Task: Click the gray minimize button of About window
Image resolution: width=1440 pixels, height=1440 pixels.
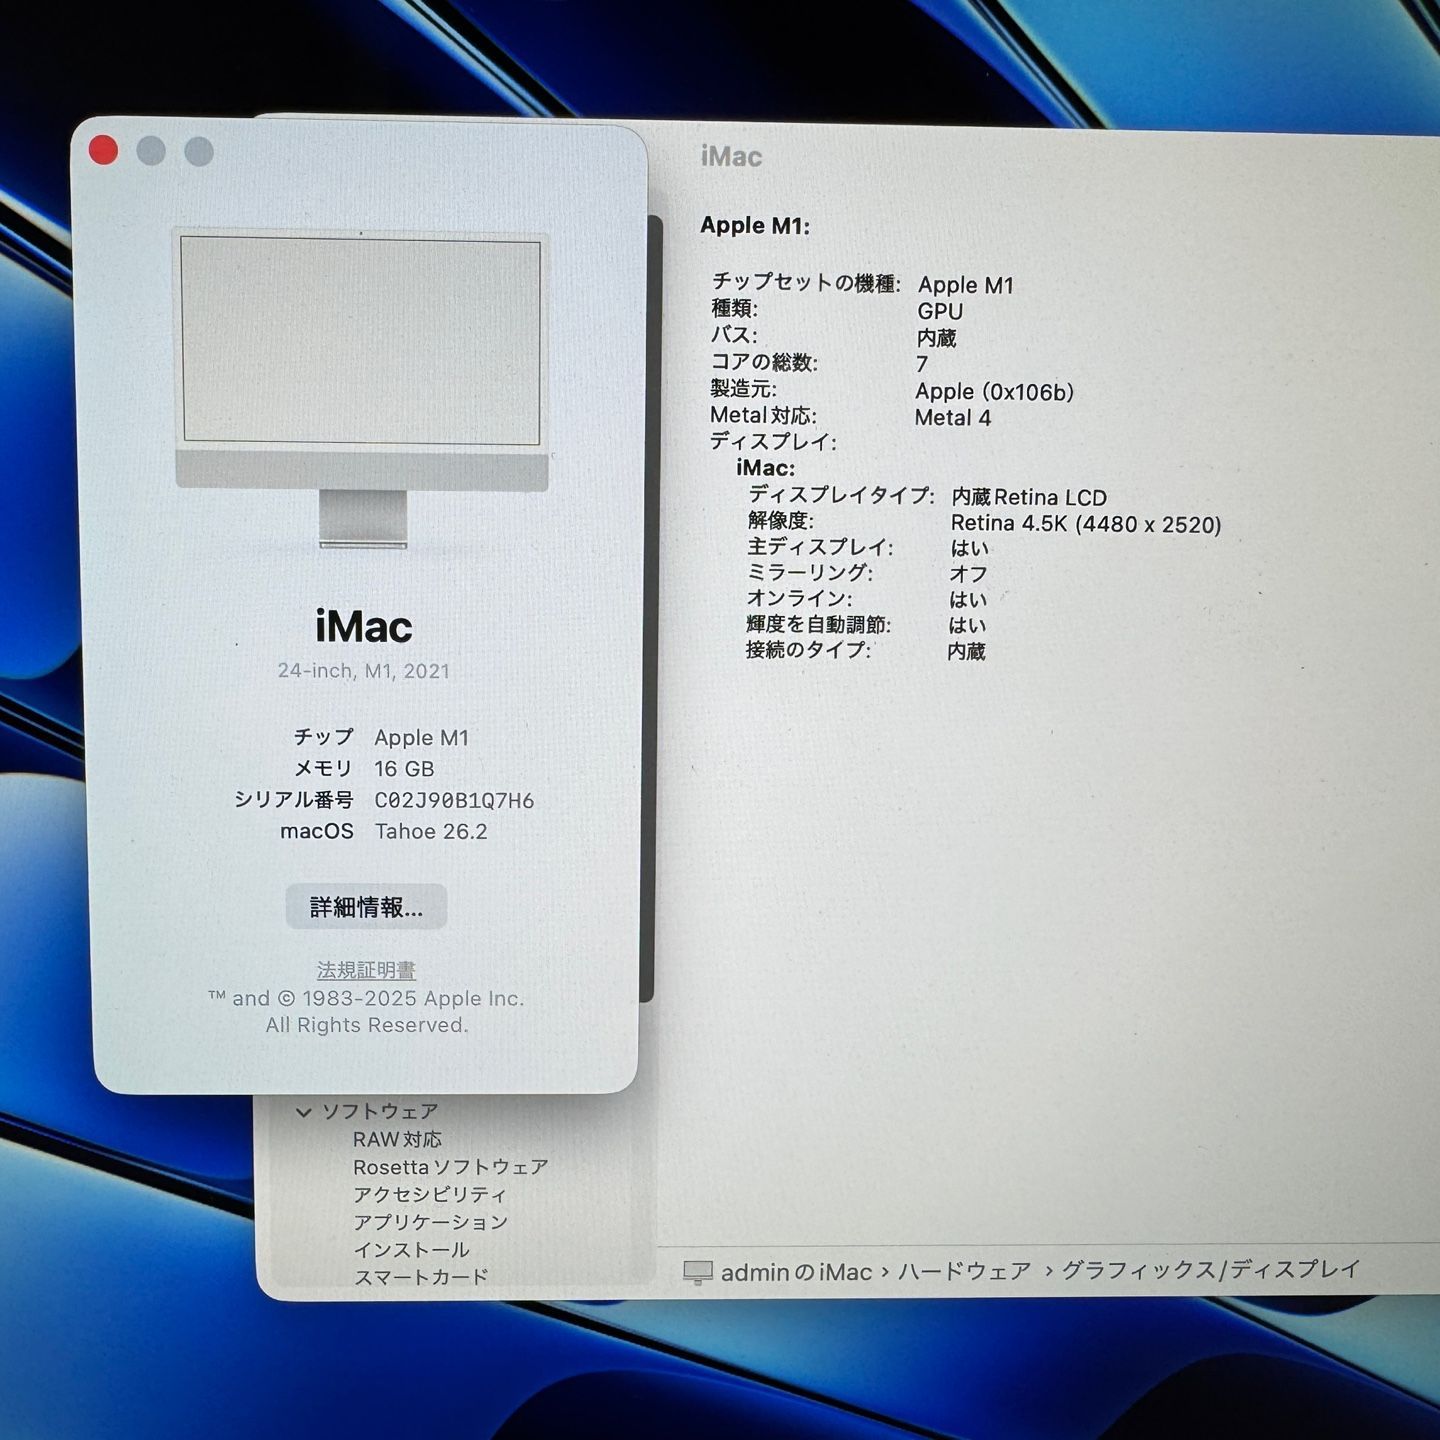Action: (151, 151)
